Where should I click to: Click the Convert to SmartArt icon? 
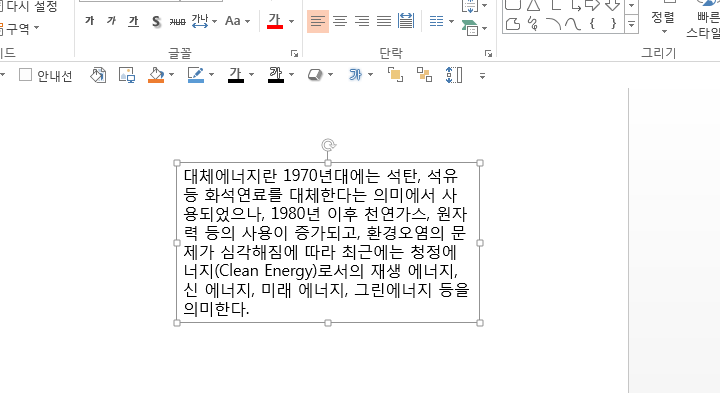(x=469, y=28)
